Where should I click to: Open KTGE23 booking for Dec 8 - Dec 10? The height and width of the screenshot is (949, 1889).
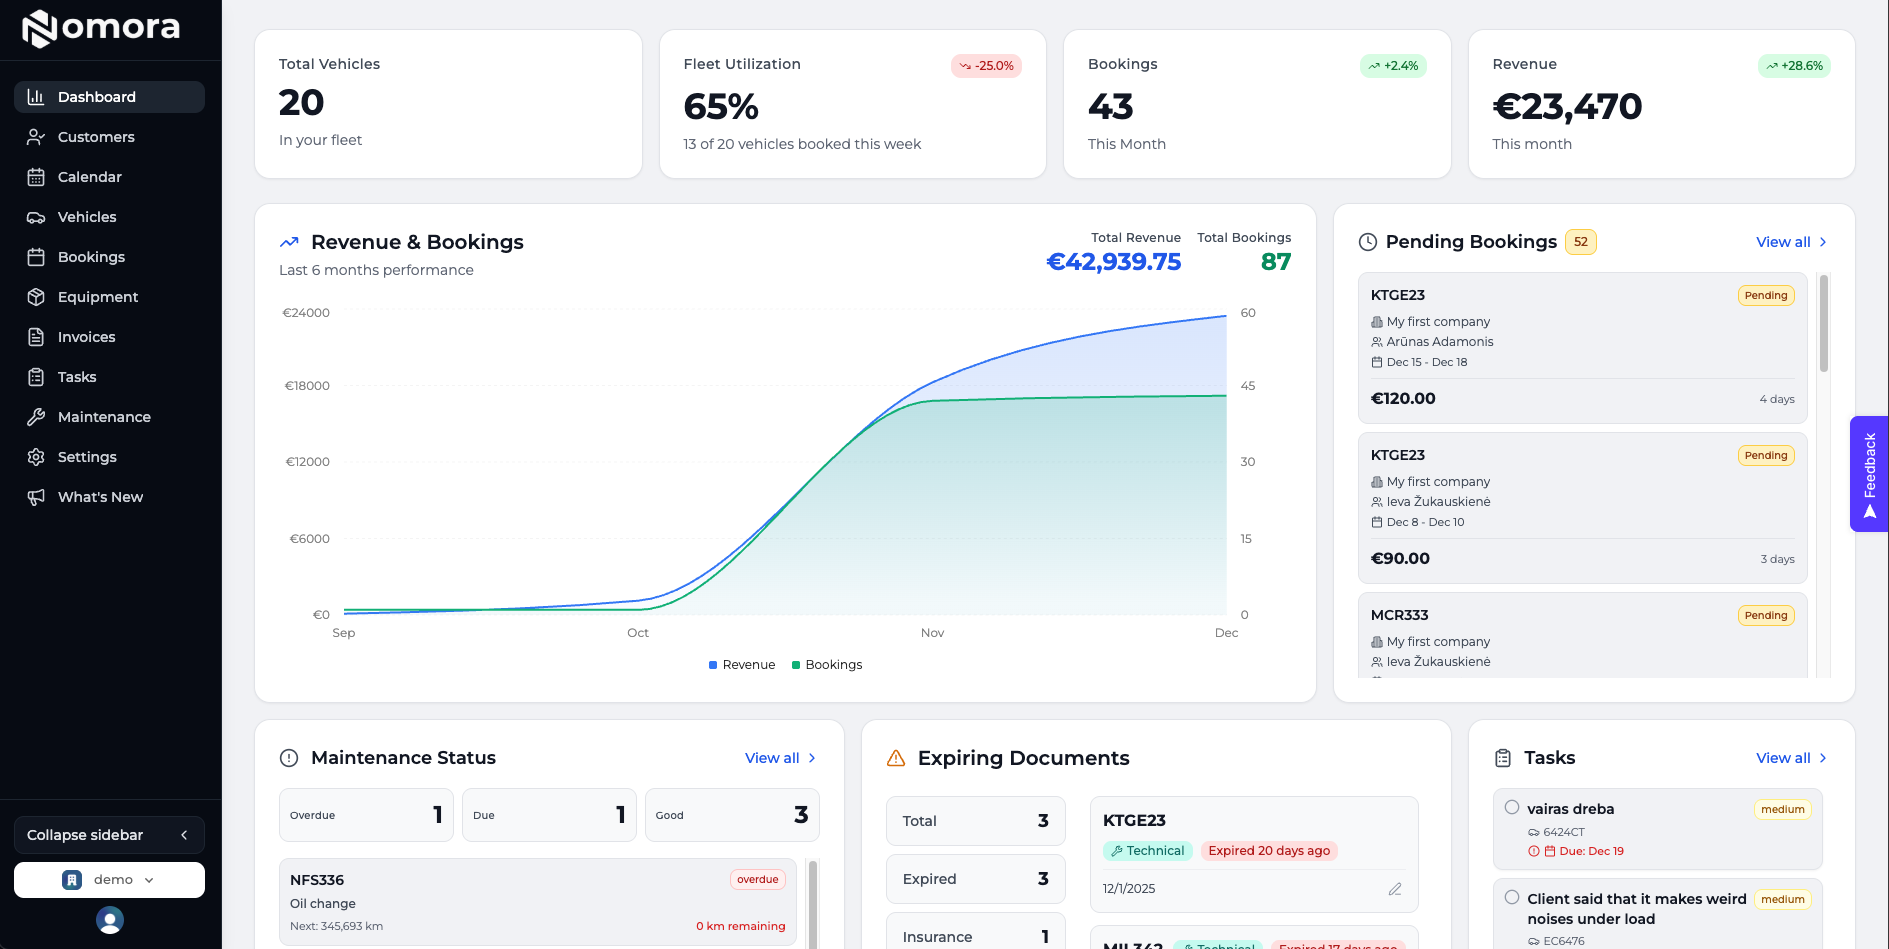[1582, 508]
